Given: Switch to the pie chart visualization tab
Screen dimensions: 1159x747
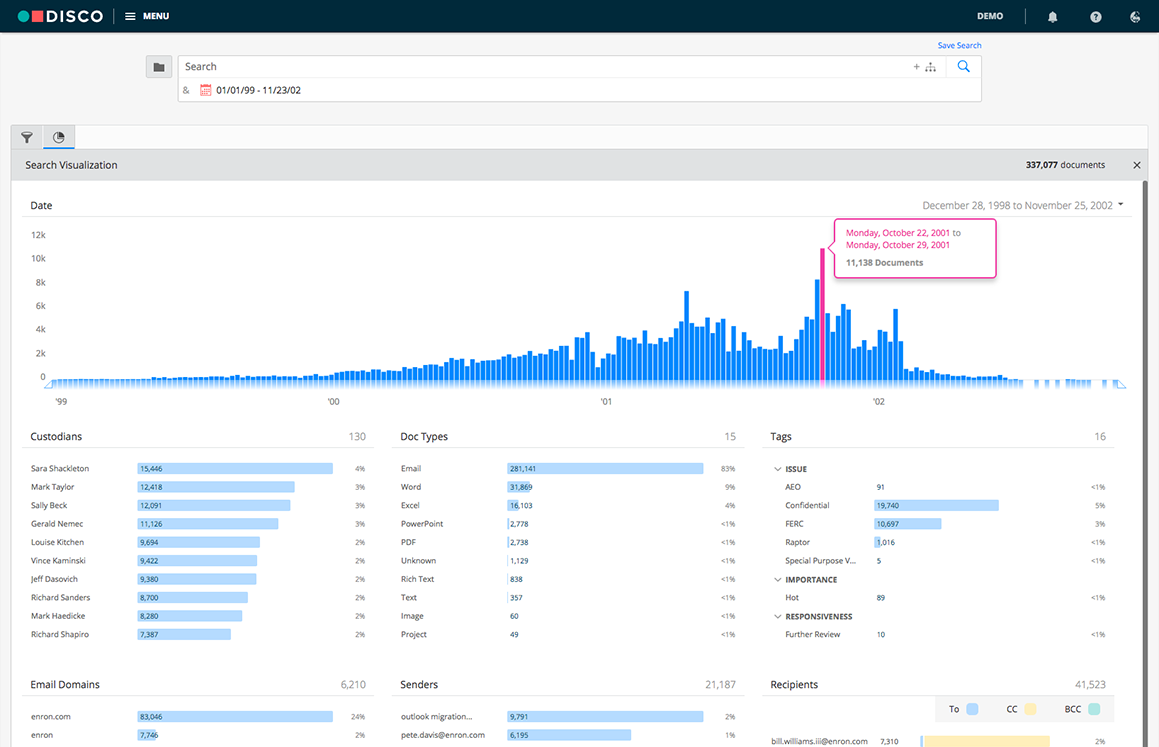Looking at the screenshot, I should point(58,137).
